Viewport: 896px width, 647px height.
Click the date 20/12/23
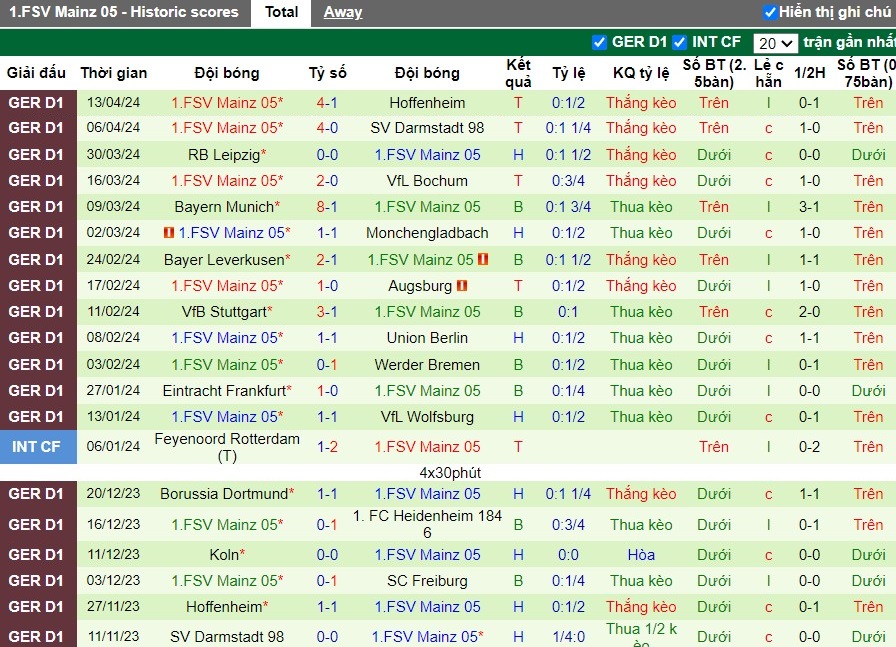click(113, 494)
